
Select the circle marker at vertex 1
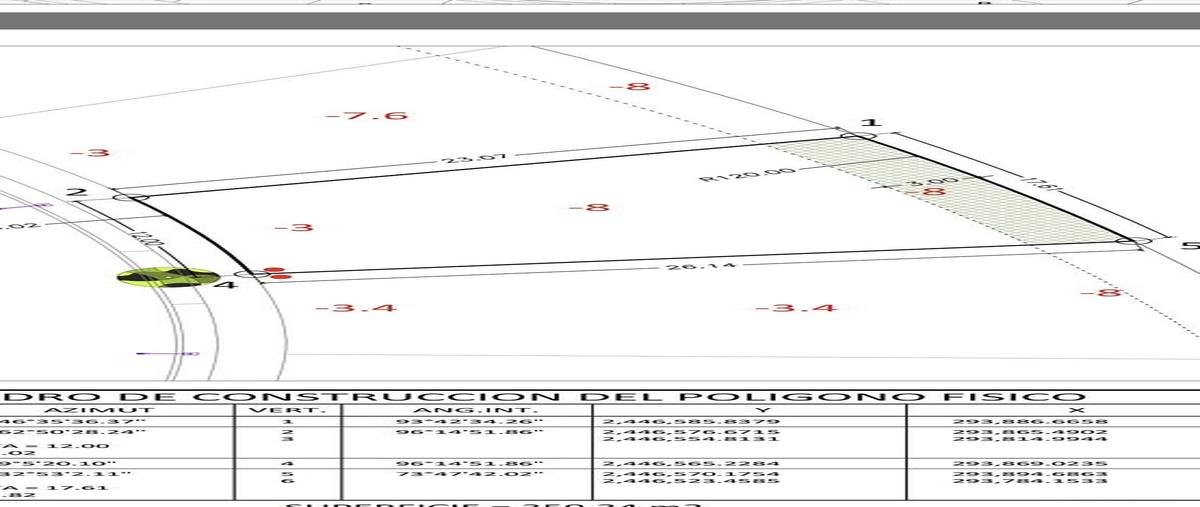pyautogui.click(x=857, y=135)
